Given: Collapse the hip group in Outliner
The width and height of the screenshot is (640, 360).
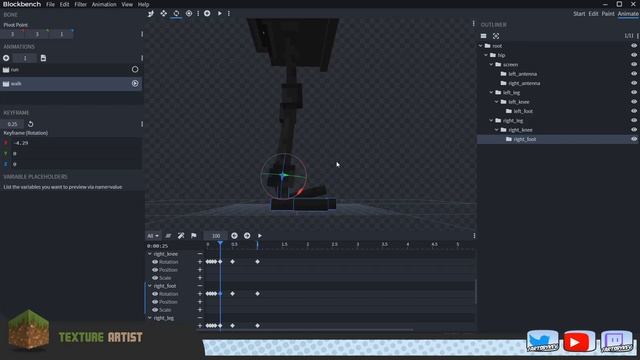Looking at the screenshot, I should coord(486,55).
